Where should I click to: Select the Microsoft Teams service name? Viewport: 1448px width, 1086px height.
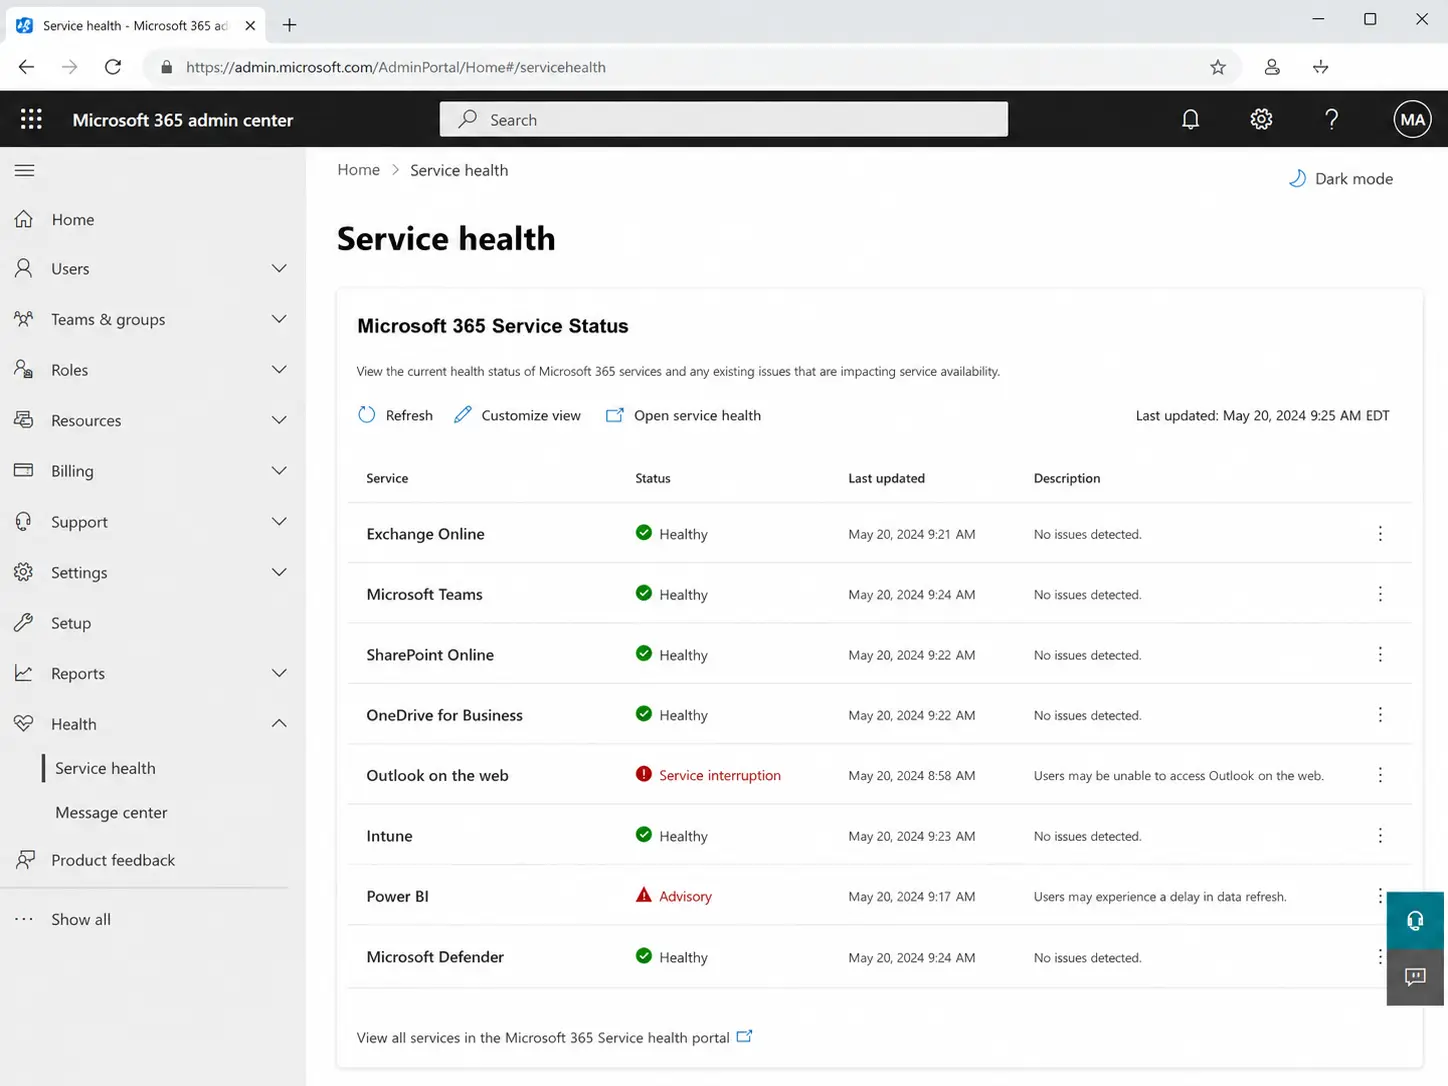tap(424, 594)
